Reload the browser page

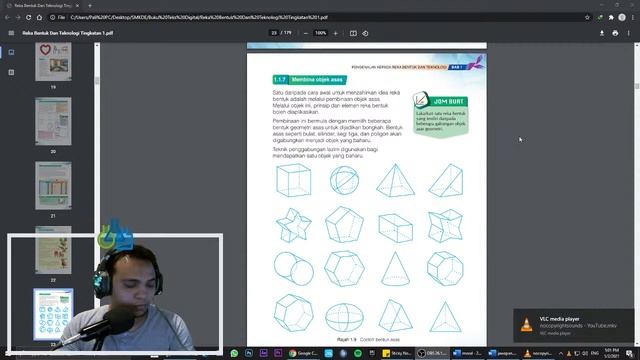click(29, 17)
